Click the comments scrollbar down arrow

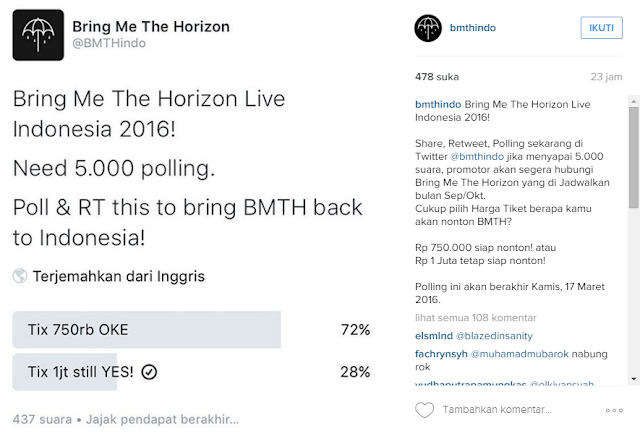pyautogui.click(x=634, y=379)
